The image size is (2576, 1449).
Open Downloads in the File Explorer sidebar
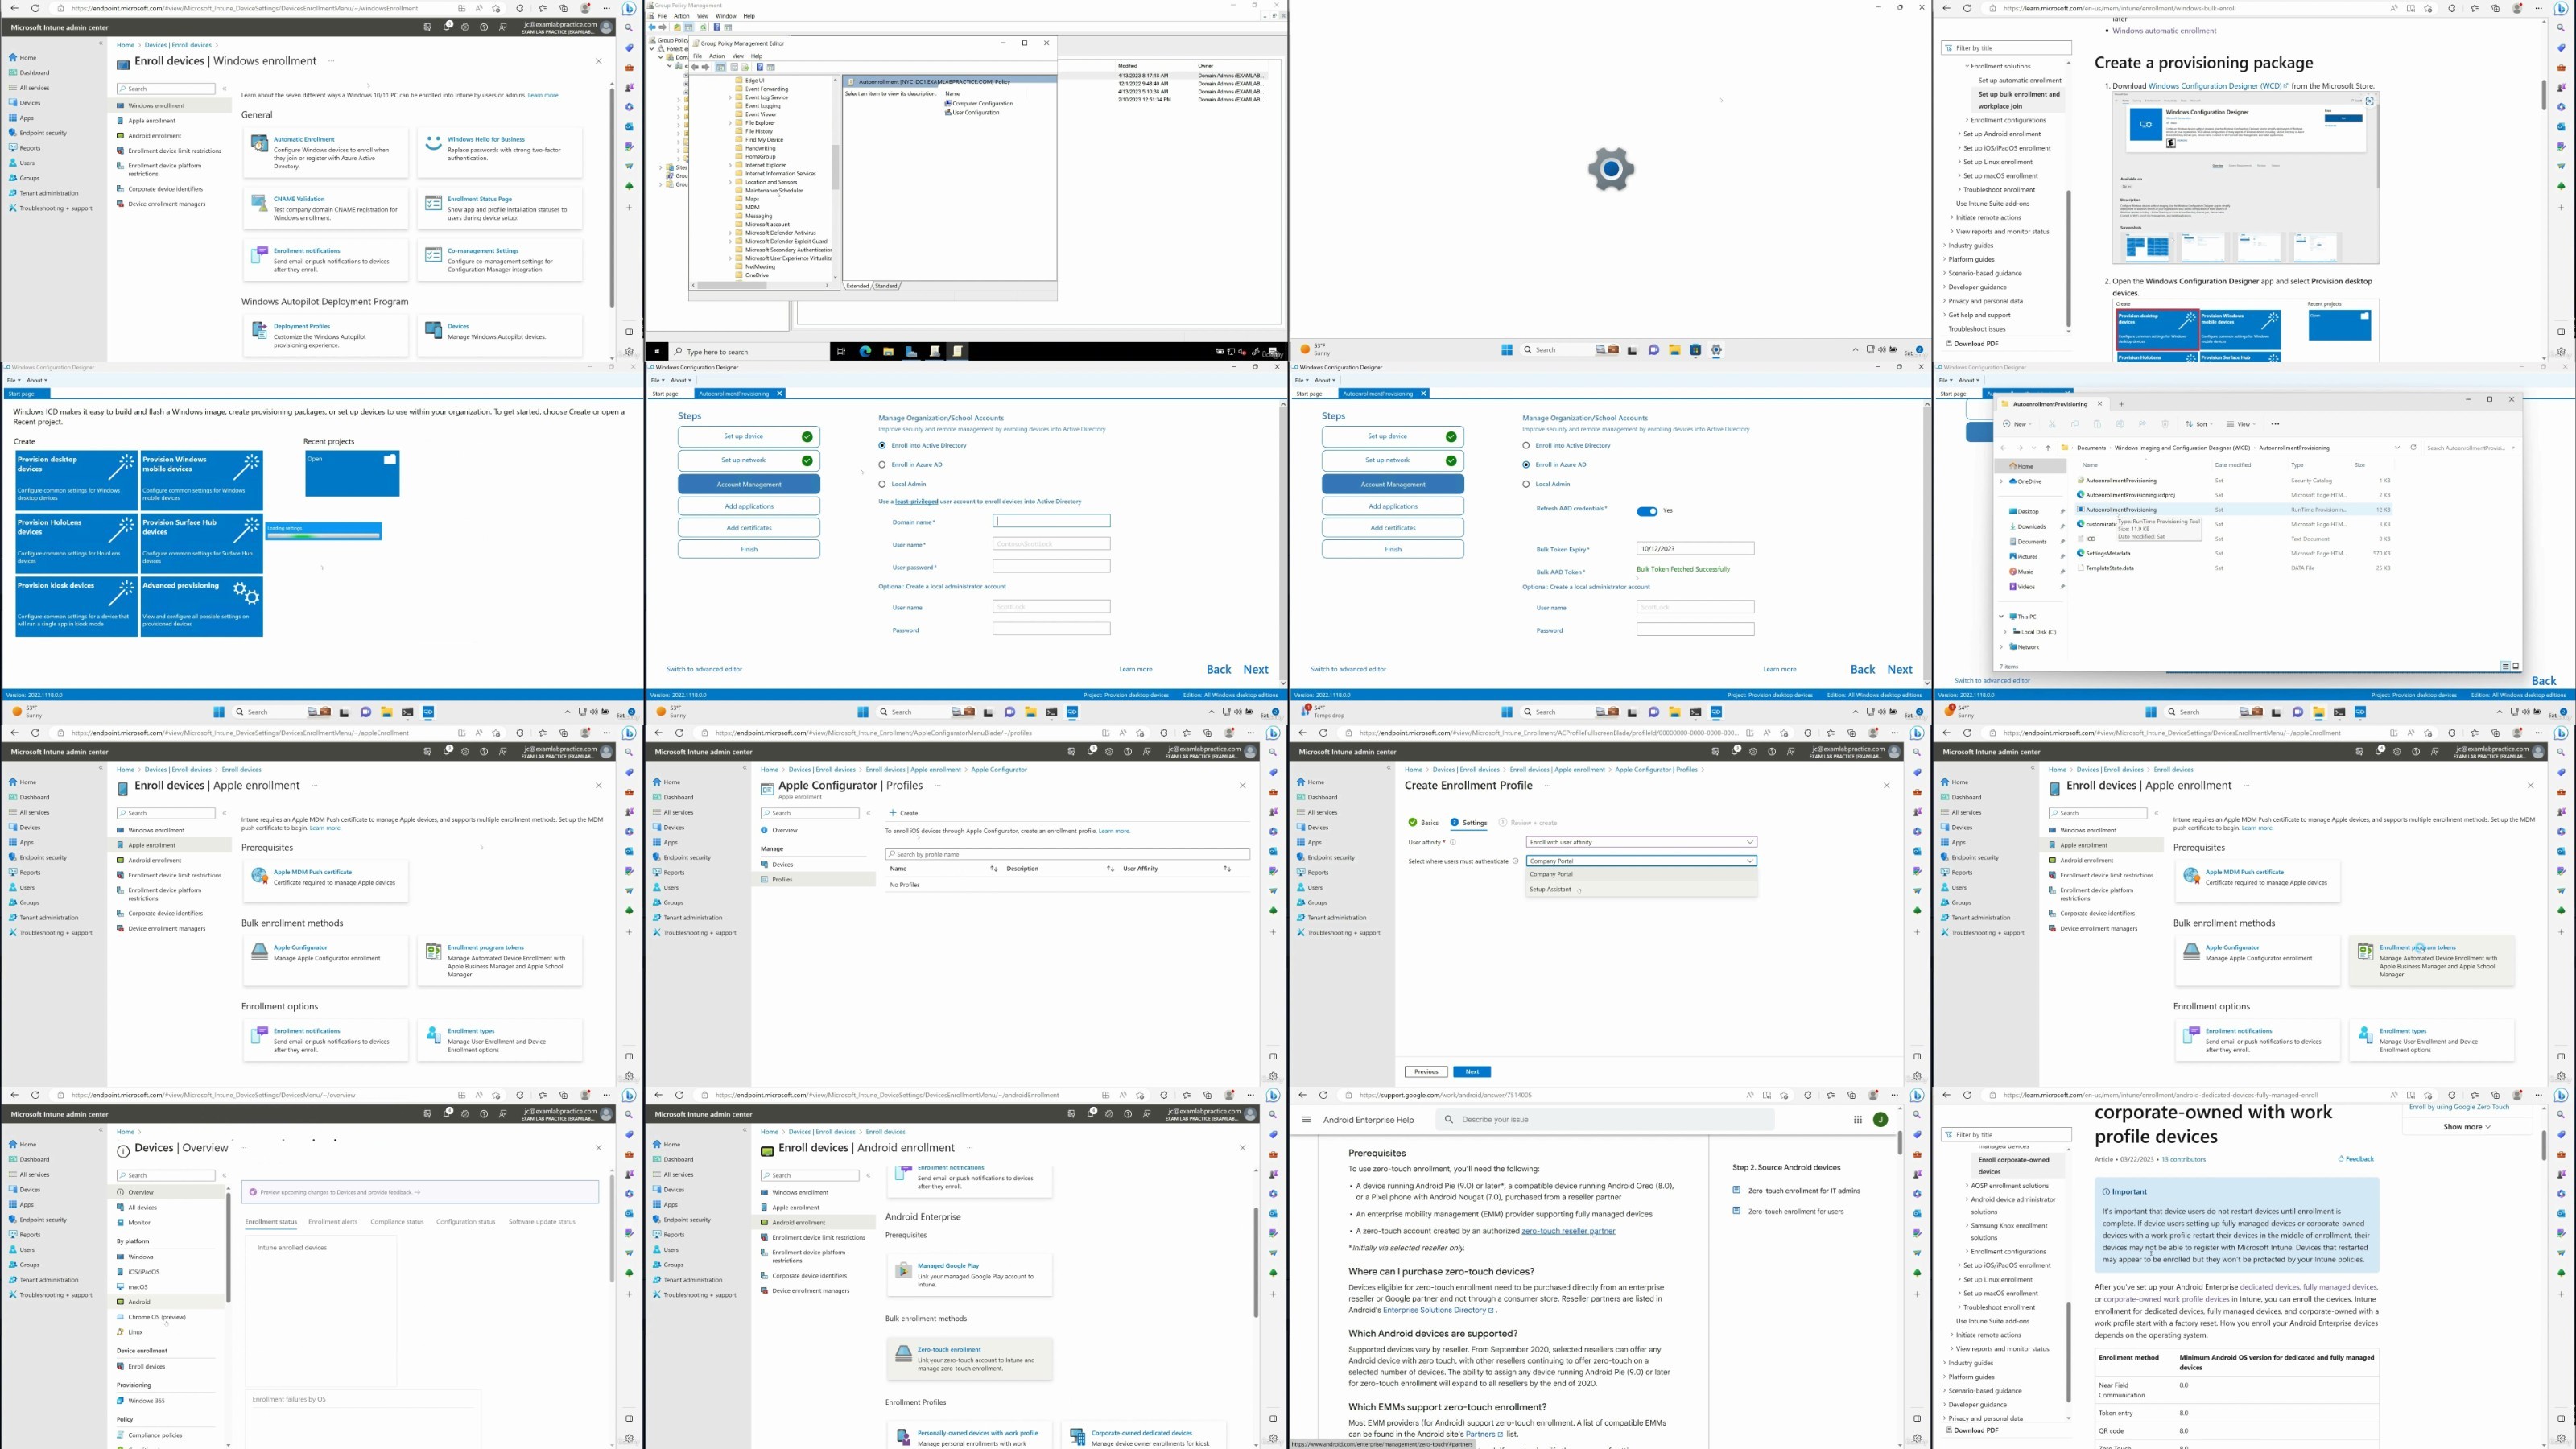coord(2031,526)
